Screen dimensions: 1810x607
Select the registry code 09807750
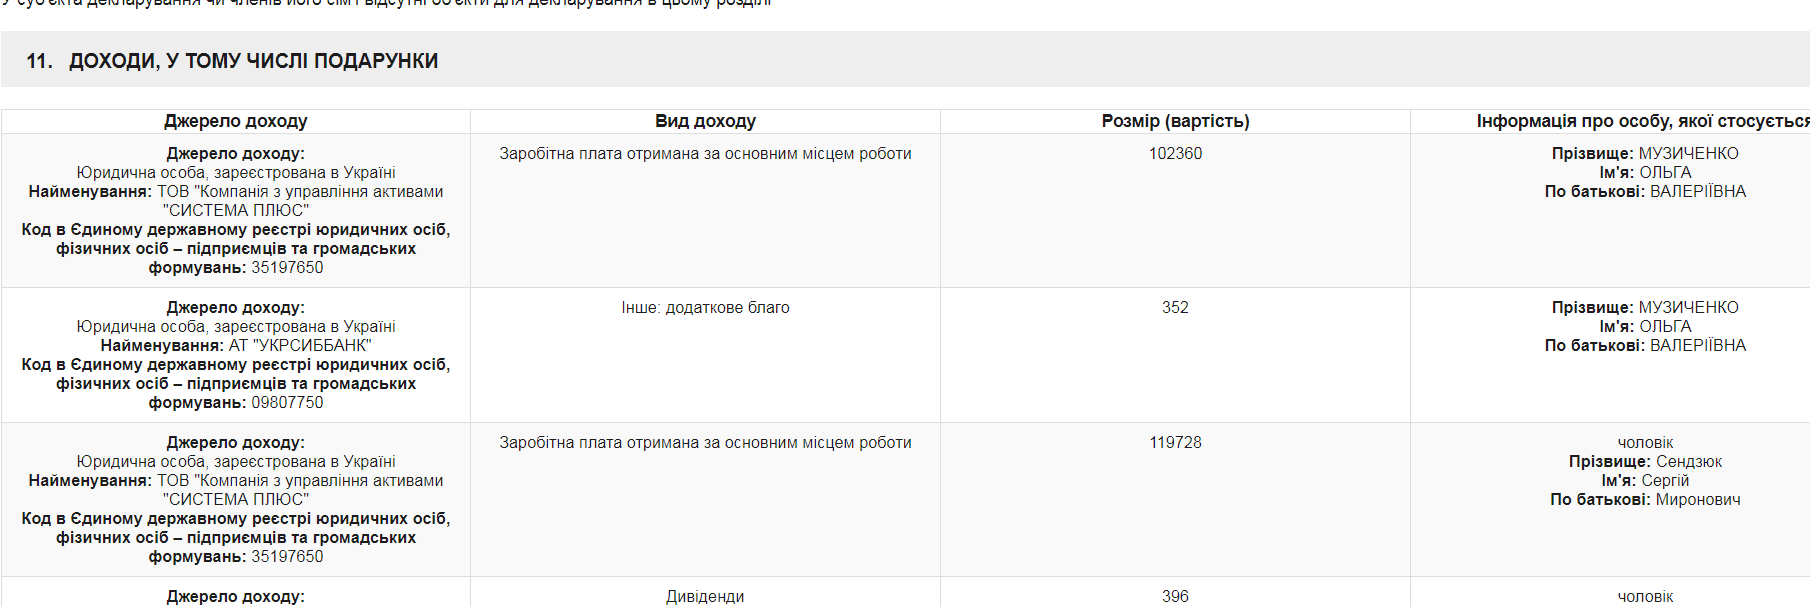pos(287,403)
